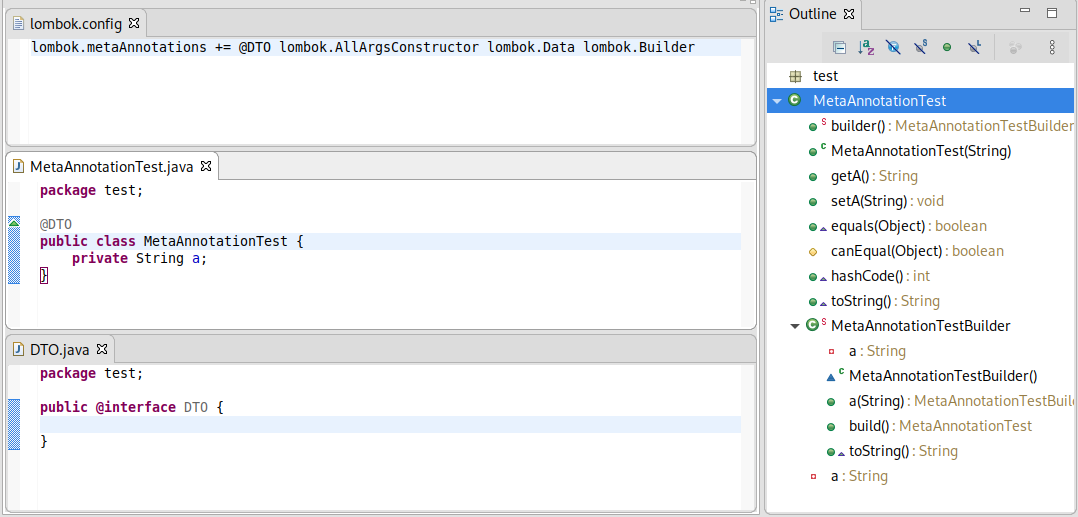Image resolution: width=1078 pixels, height=517 pixels.
Task: Click the greyed Focus on Active Task icon
Action: click(1015, 47)
